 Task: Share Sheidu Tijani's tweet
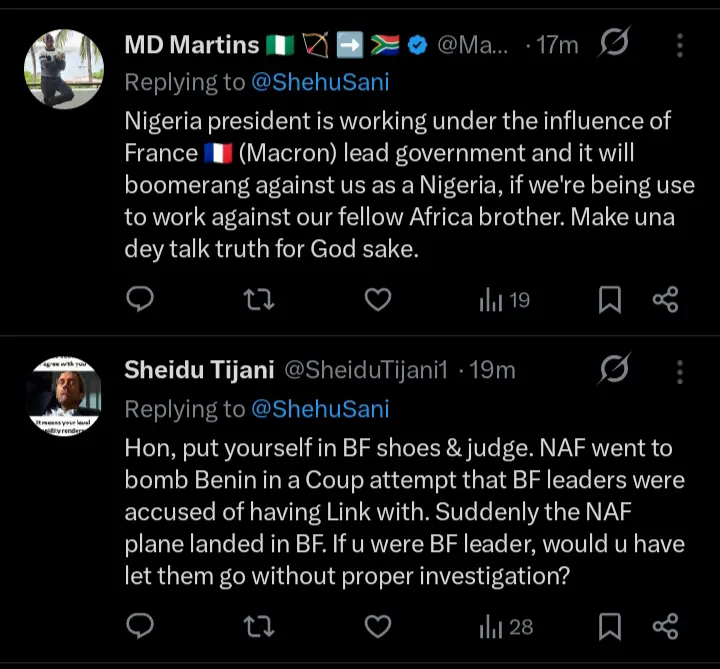pyautogui.click(x=665, y=626)
